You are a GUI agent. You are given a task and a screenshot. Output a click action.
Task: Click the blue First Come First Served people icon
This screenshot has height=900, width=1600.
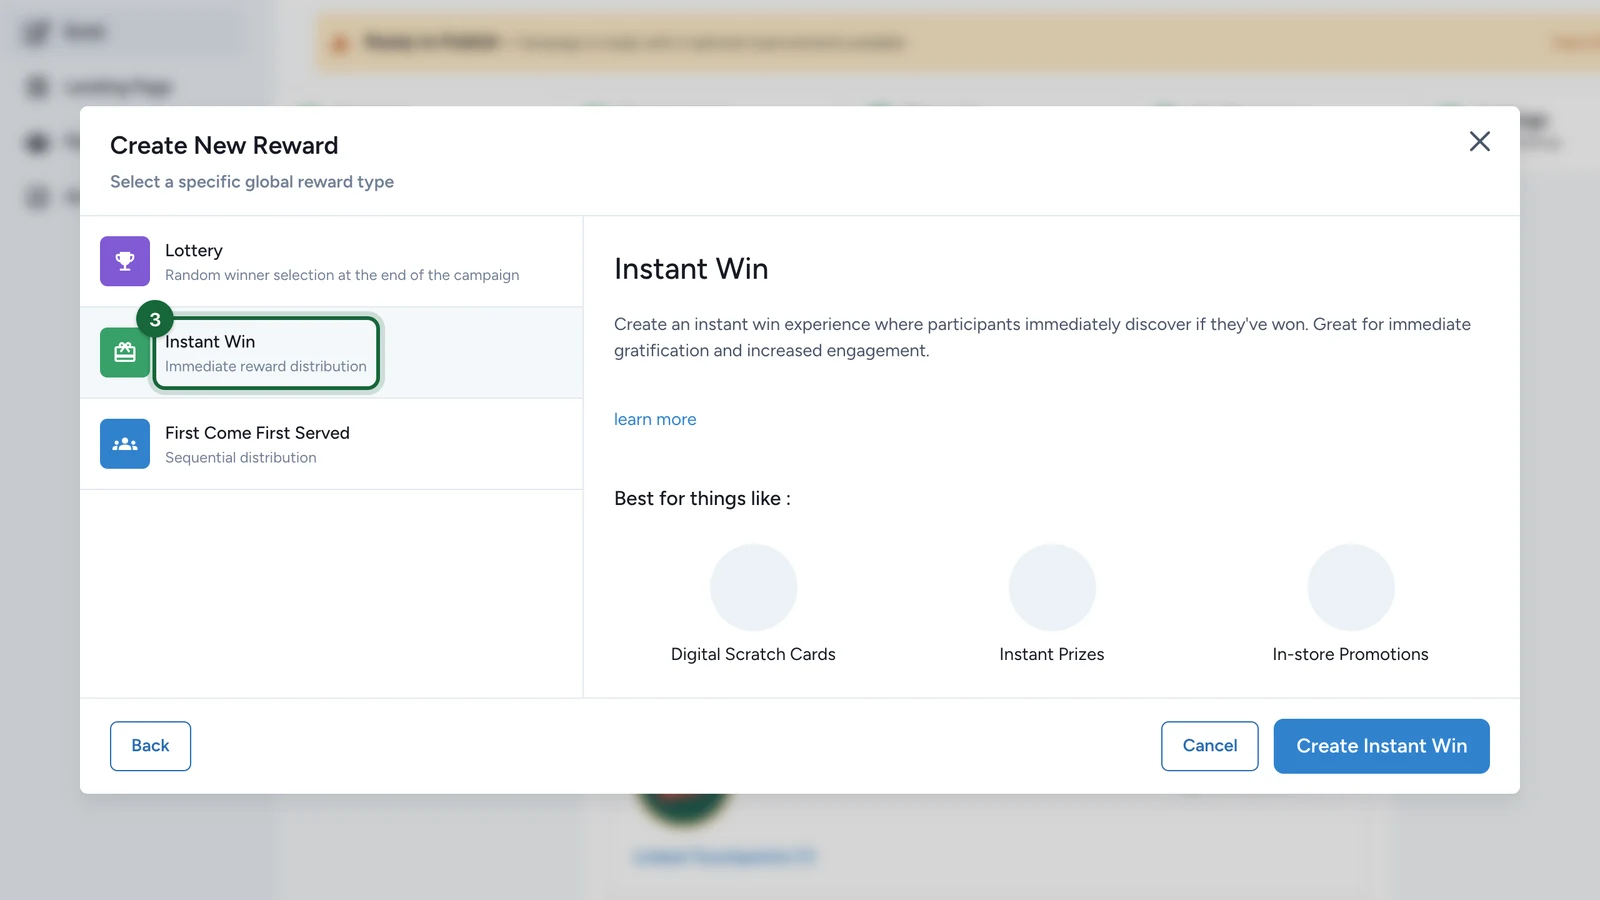click(x=125, y=444)
